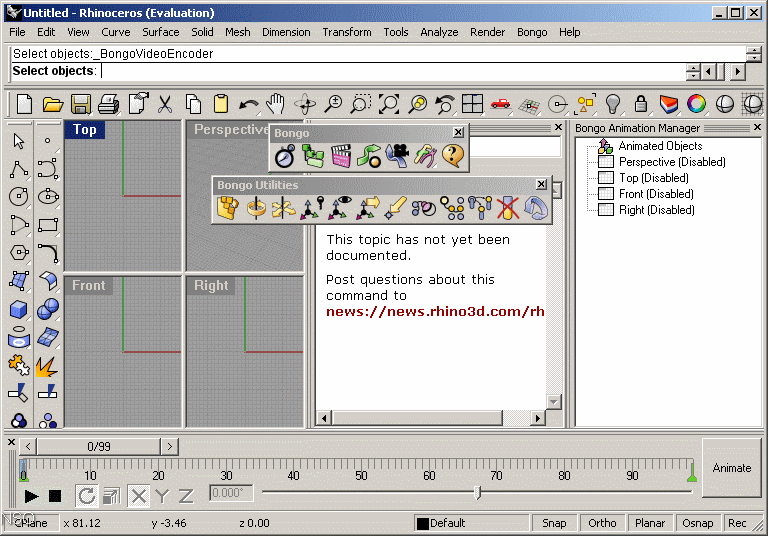The width and height of the screenshot is (768, 536).
Task: Open the Surface menu
Action: tap(161, 32)
